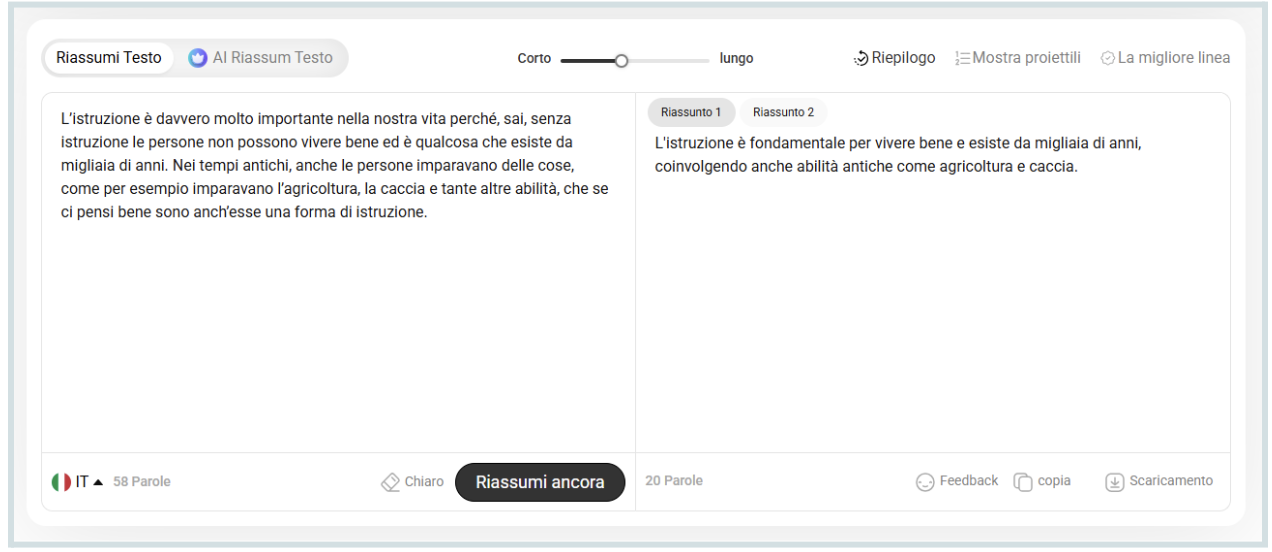Switch to the Riassumi Testo tab

pos(108,58)
